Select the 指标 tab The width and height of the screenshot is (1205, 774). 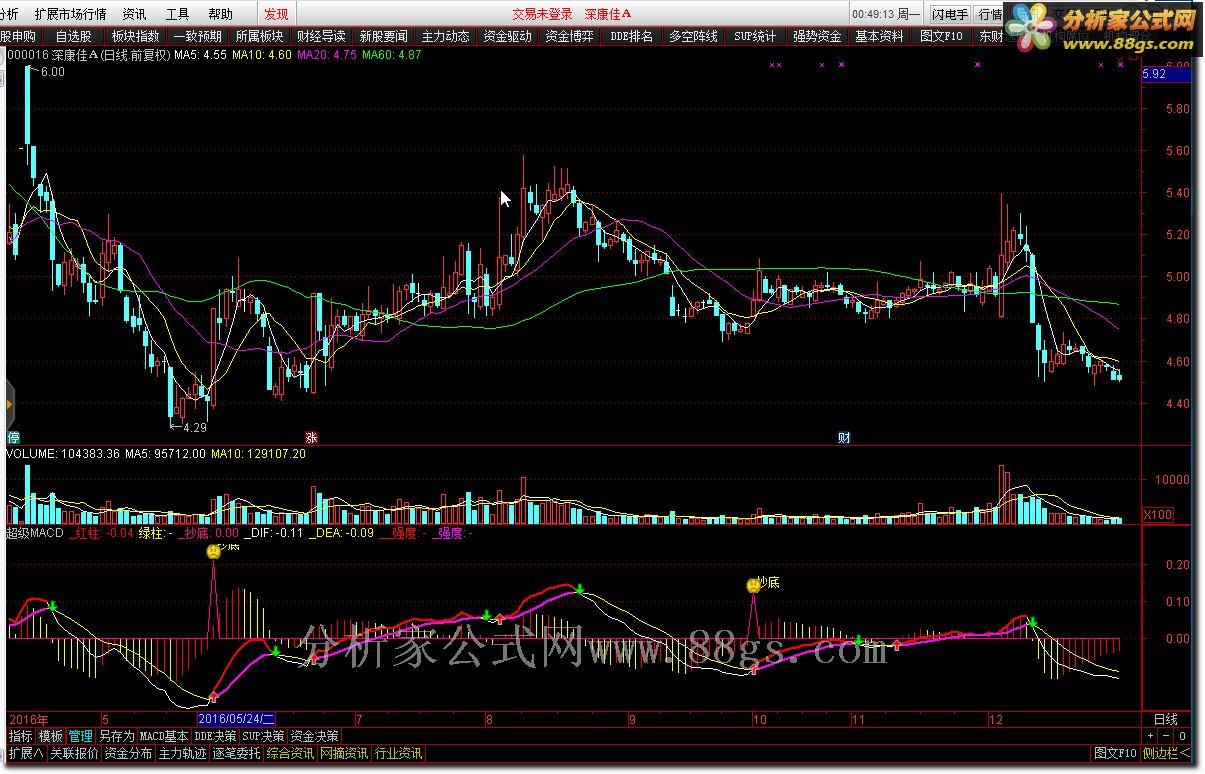tap(20, 736)
